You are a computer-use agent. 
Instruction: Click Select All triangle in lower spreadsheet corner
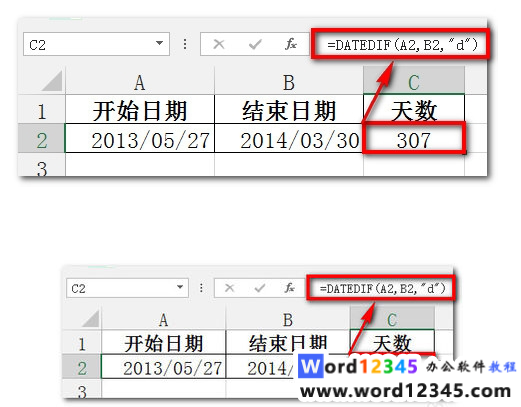pos(91,318)
